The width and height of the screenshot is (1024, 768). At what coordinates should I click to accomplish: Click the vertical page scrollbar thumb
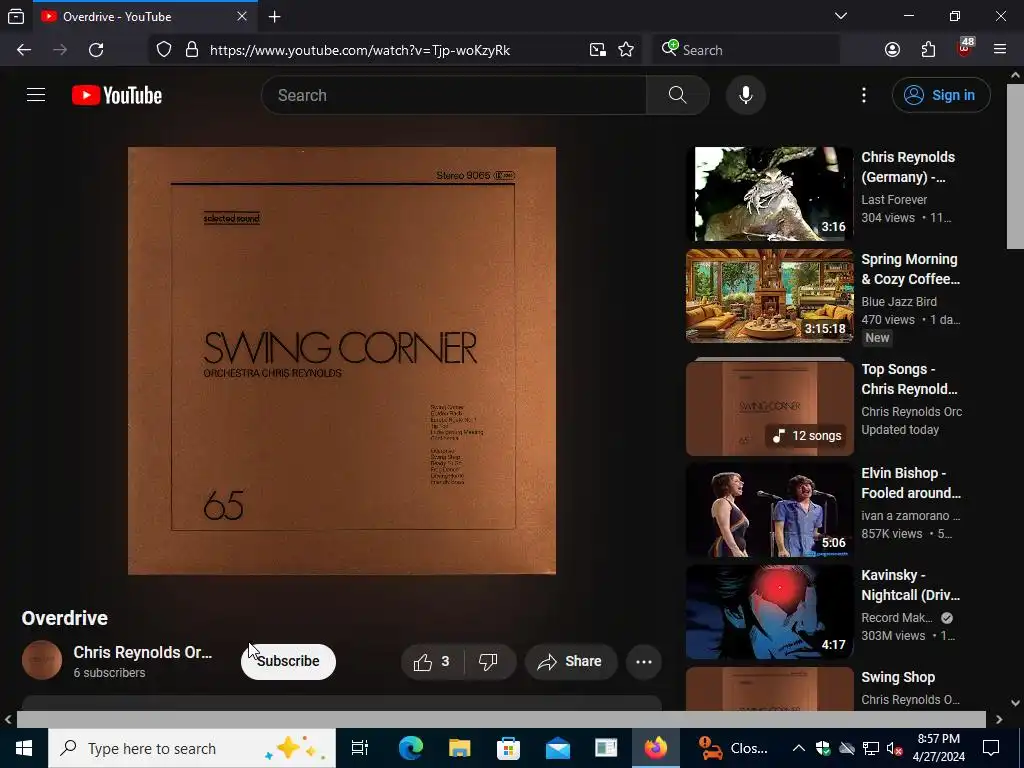tap(1015, 166)
